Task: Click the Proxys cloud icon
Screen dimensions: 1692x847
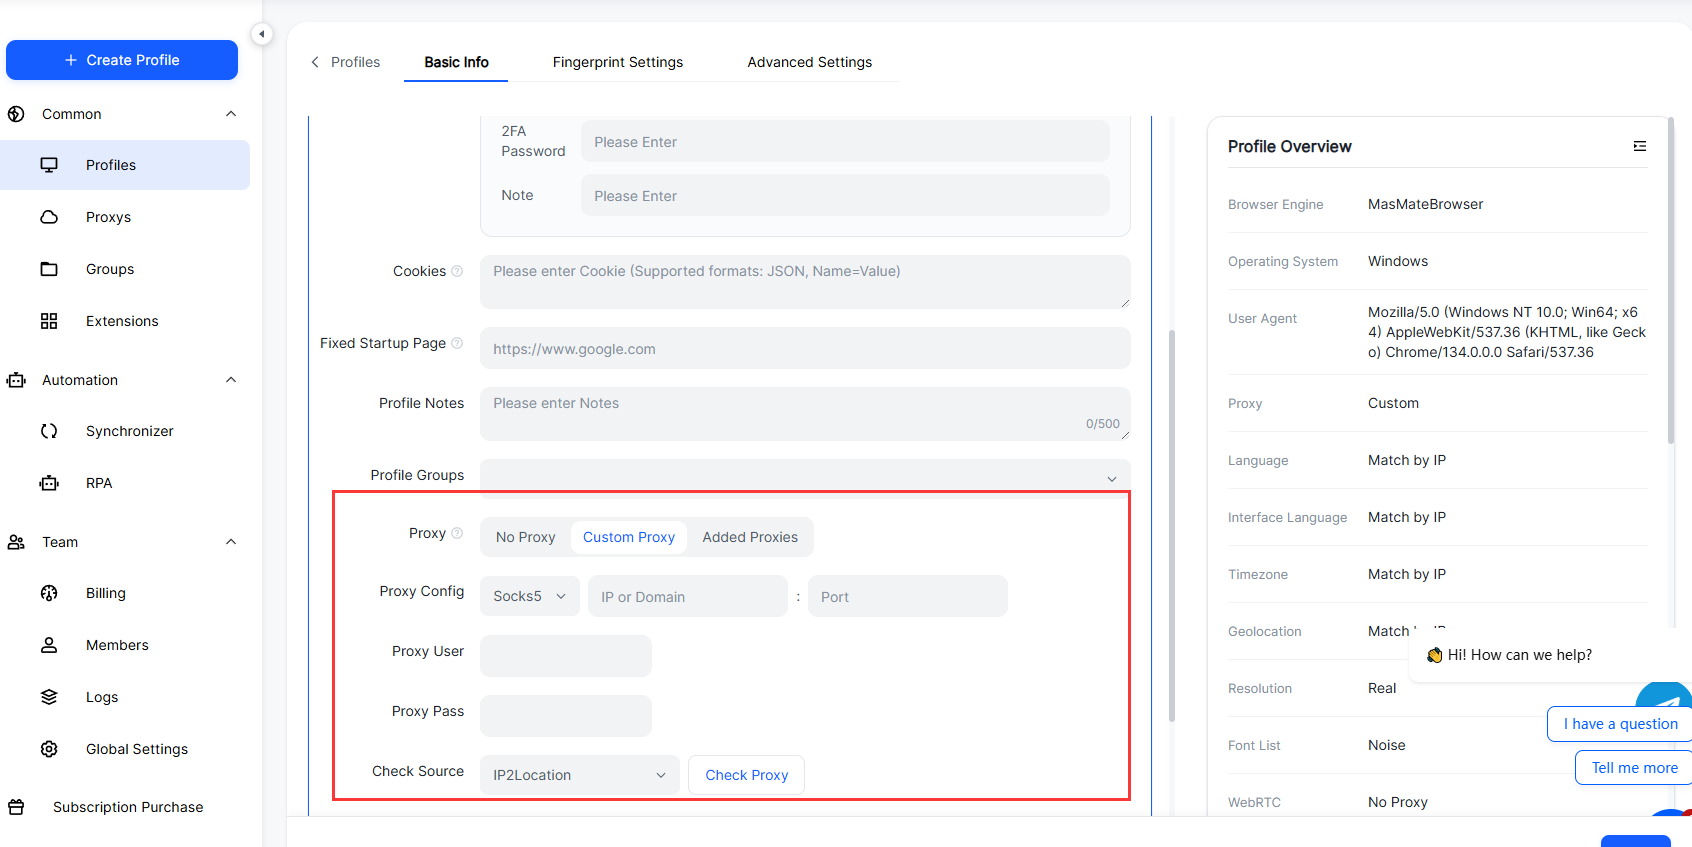Action: 49,217
